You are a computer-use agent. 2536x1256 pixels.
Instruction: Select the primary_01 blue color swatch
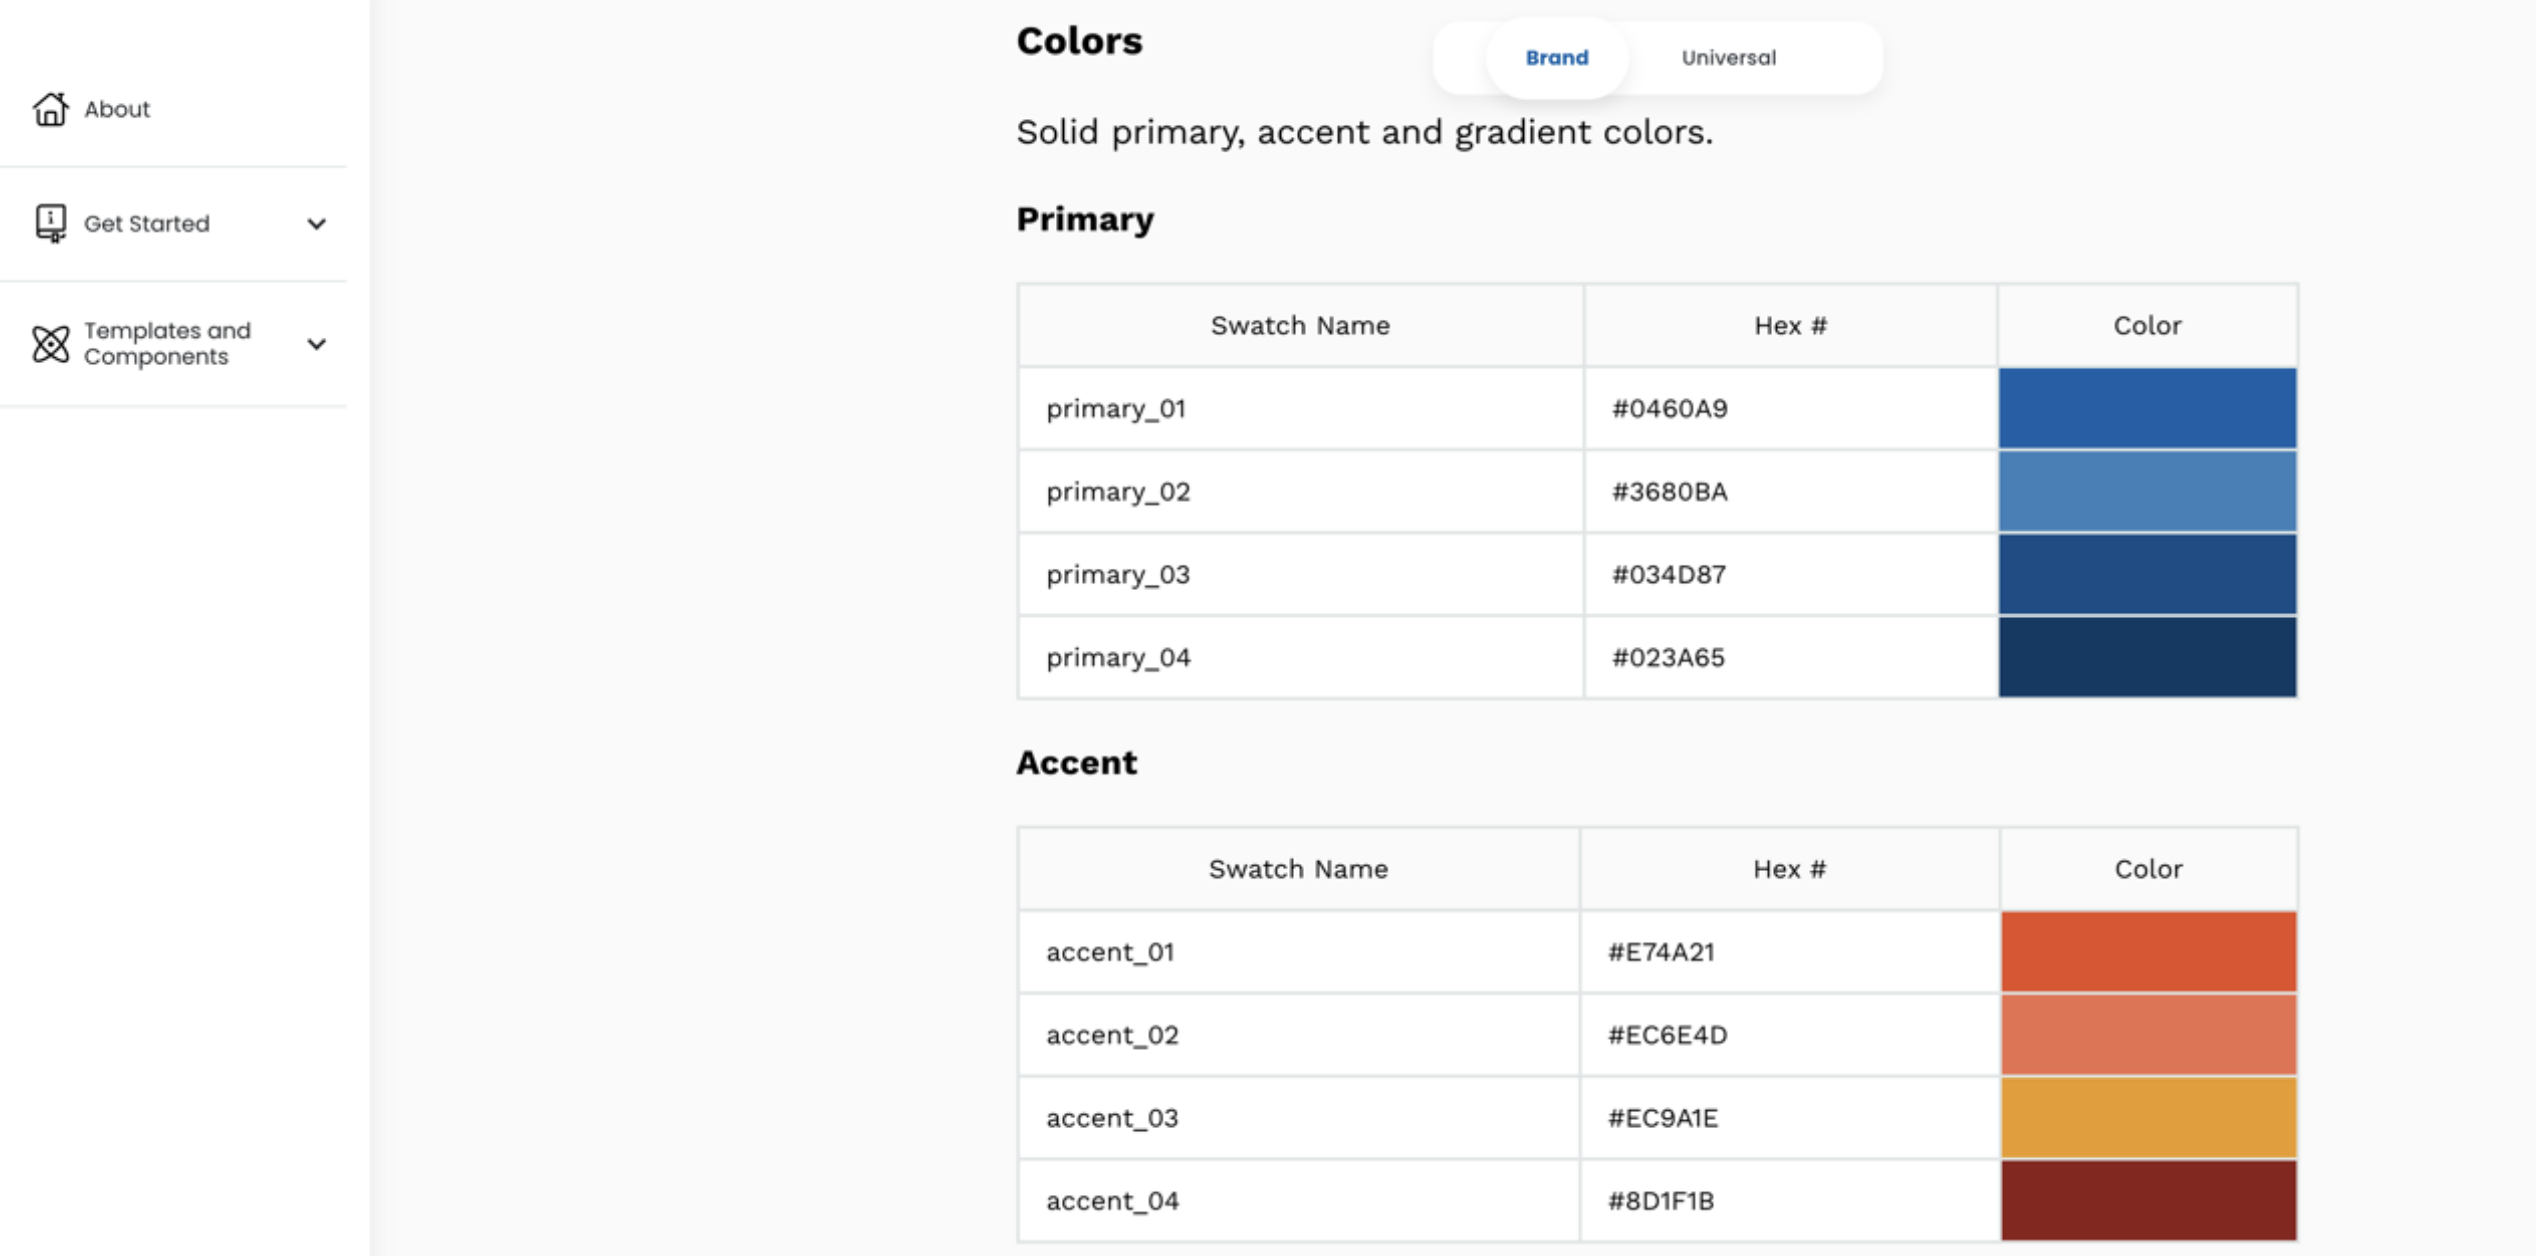[x=2146, y=408]
